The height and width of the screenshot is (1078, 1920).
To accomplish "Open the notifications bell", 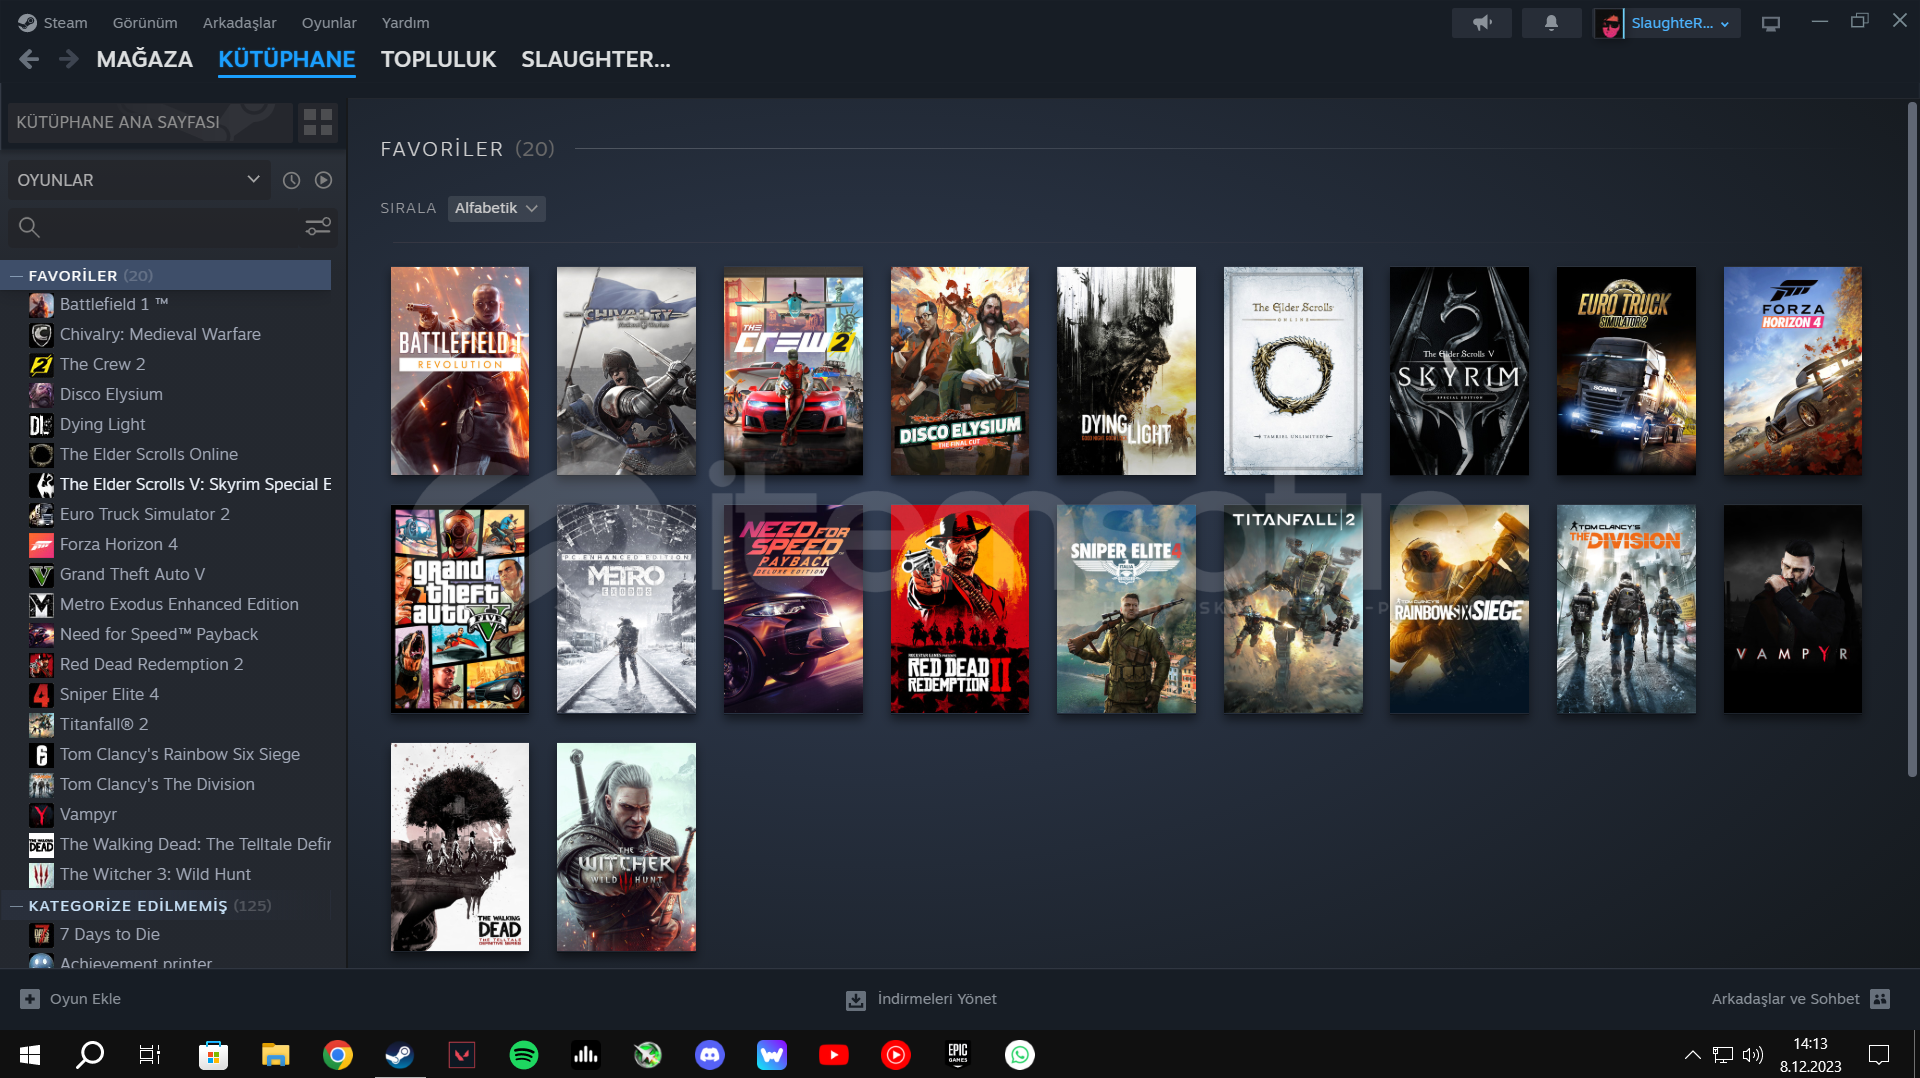I will (1551, 23).
